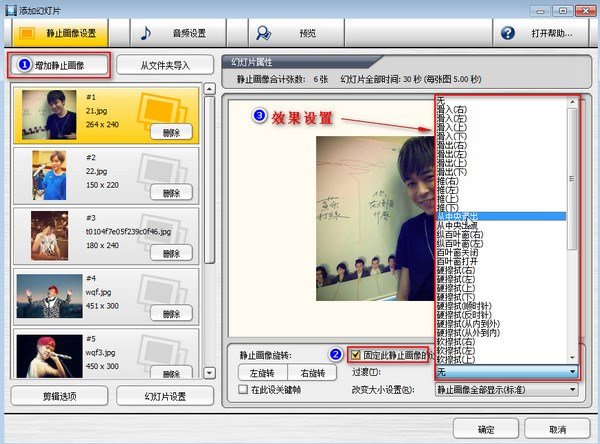This screenshot has height=444, width=600.
Task: Click file name t0104f7e05f239c0f46.jpg
Action: [128, 231]
